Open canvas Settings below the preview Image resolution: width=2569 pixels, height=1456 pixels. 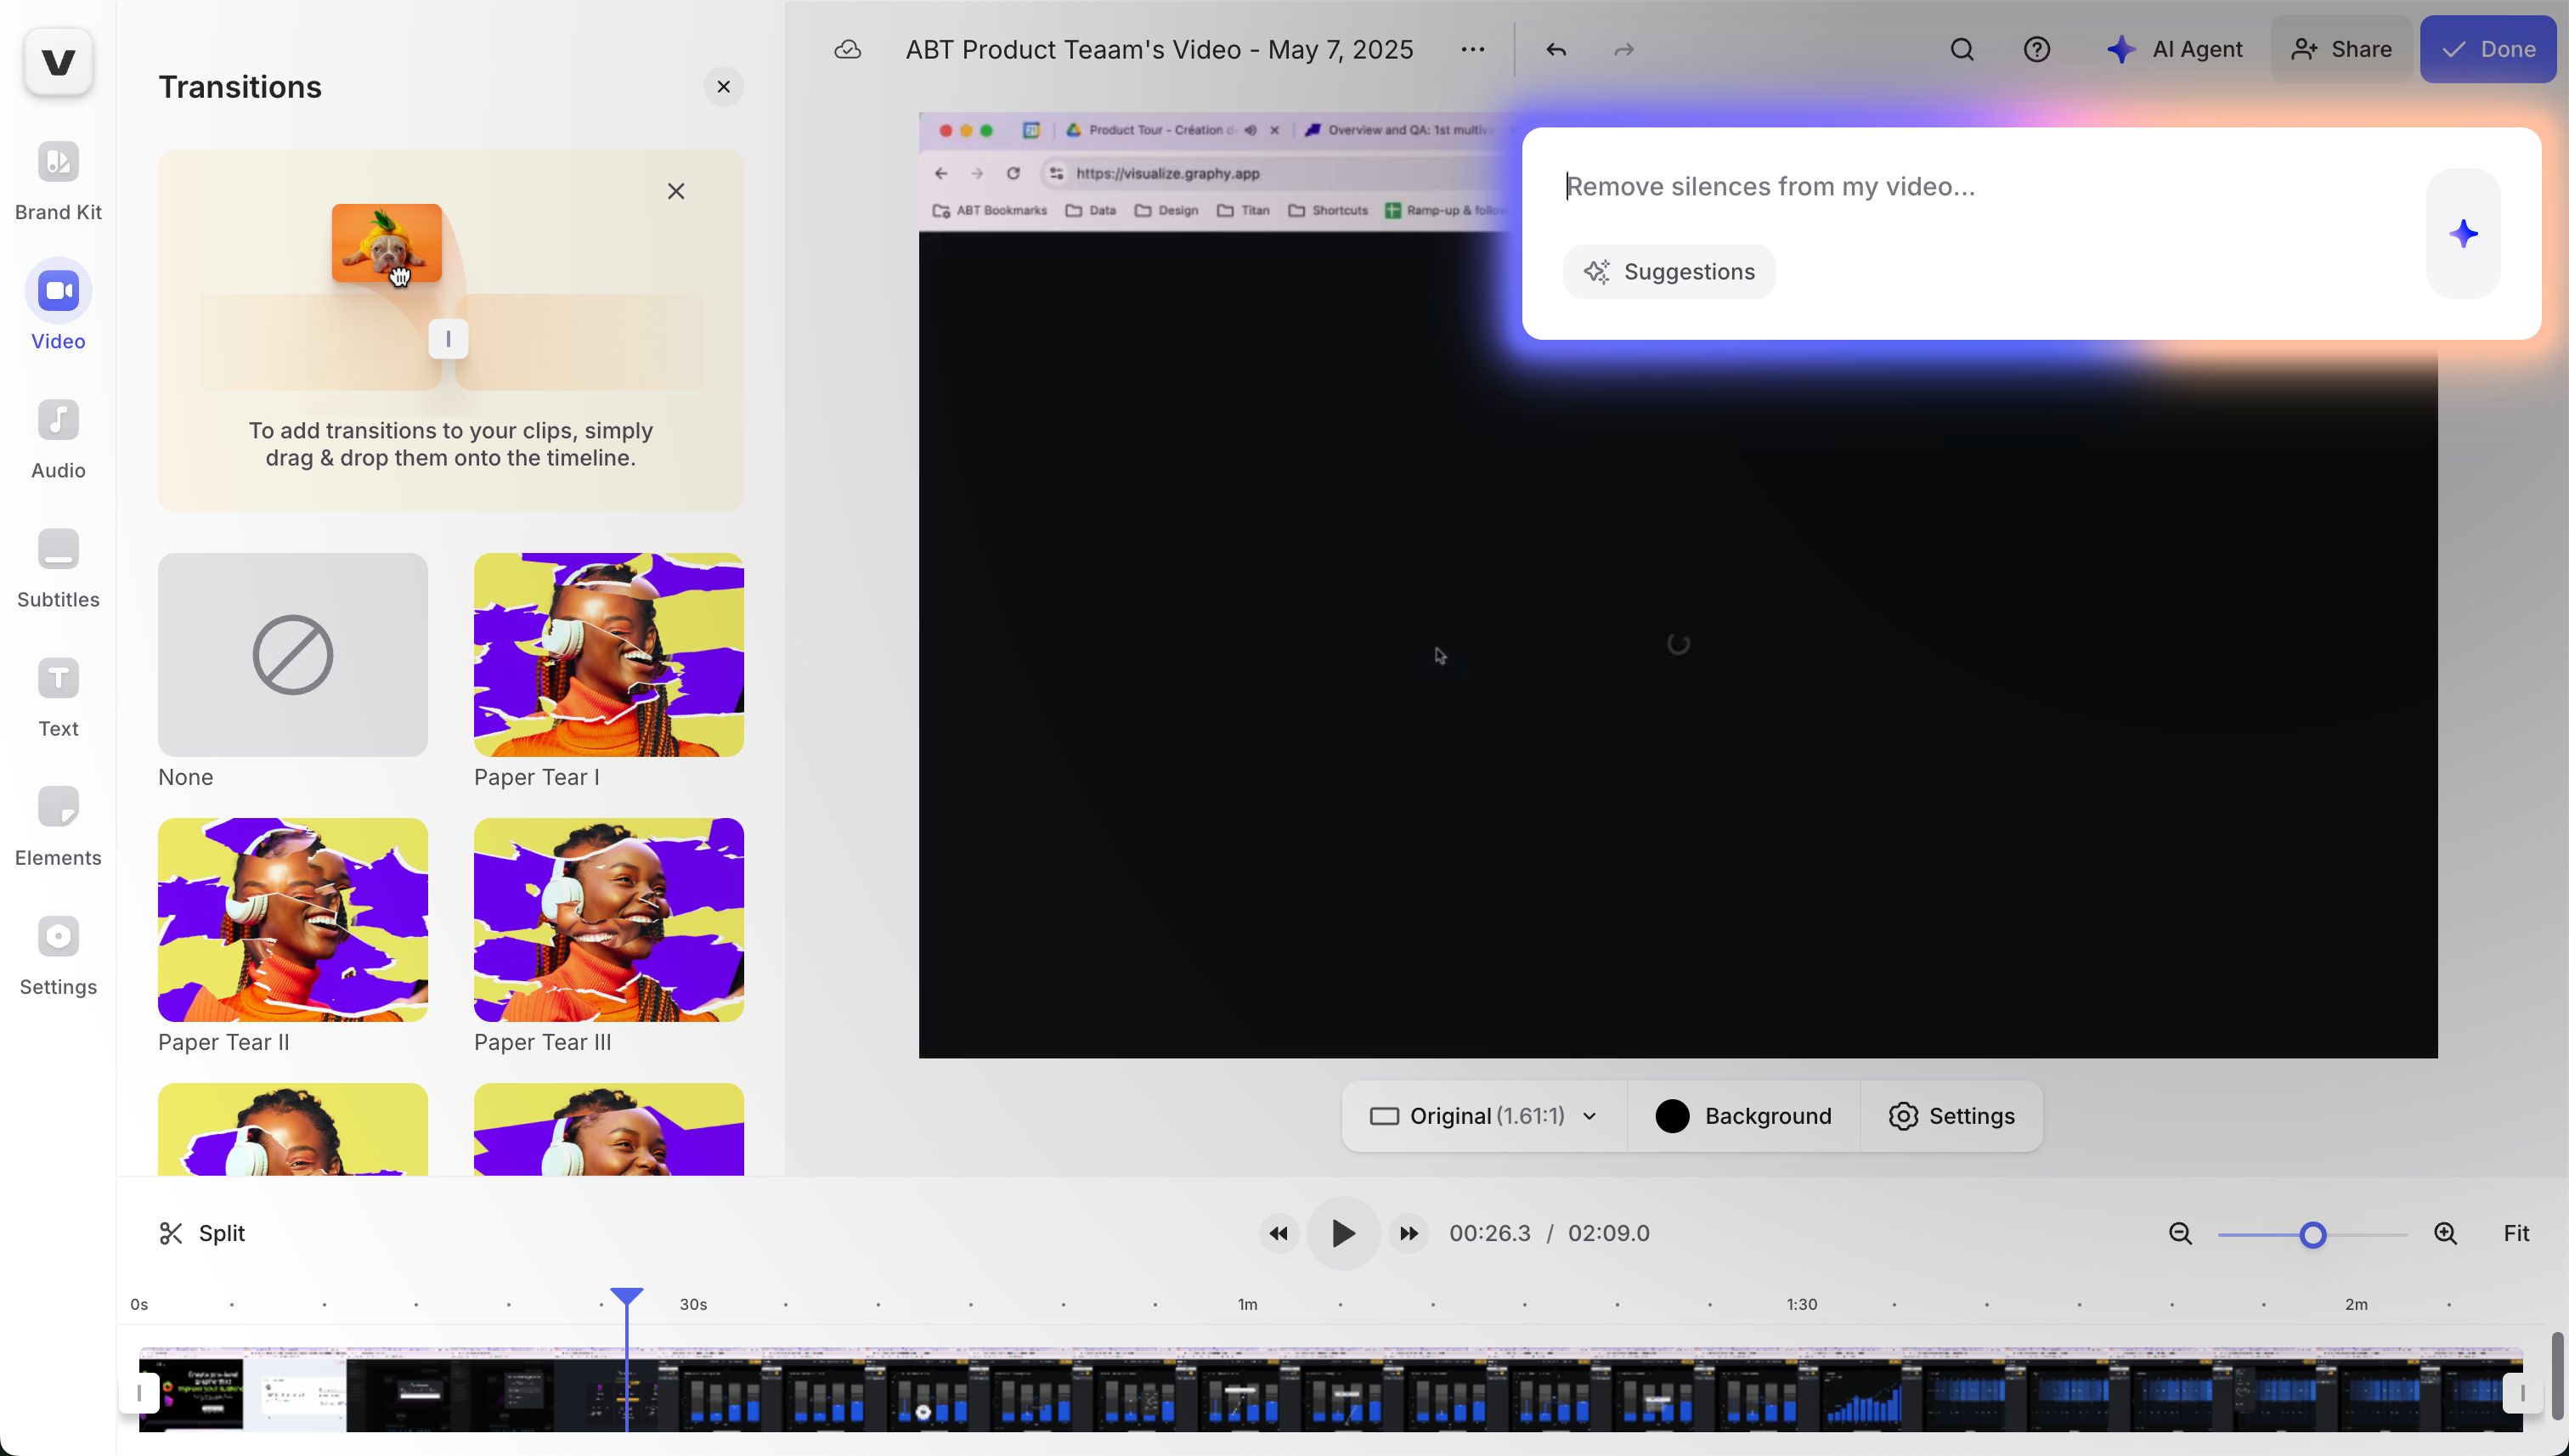1951,1116
